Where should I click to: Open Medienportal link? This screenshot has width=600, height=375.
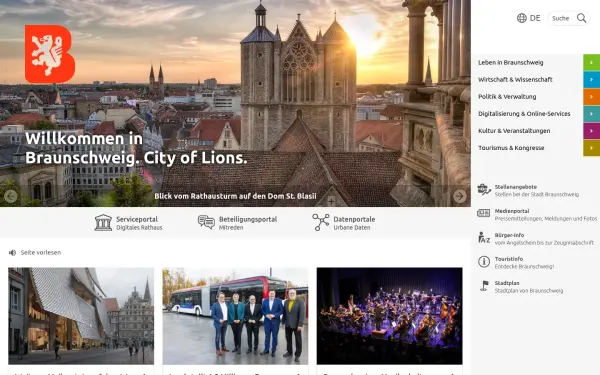point(545,215)
